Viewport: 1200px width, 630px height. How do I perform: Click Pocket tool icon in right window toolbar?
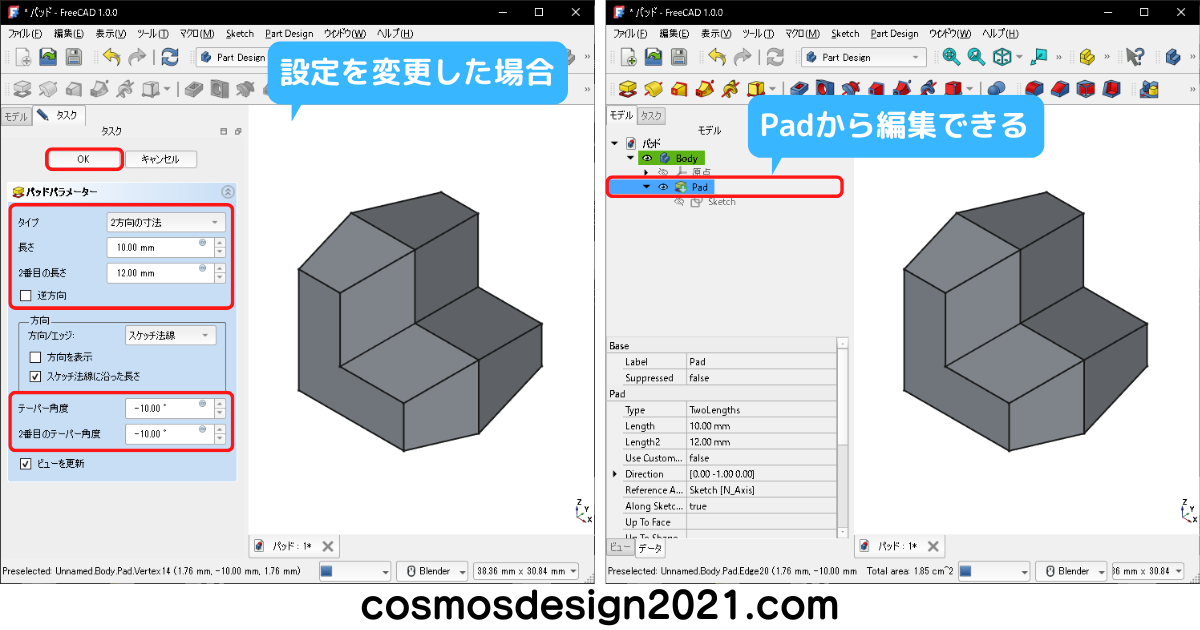pyautogui.click(x=799, y=90)
